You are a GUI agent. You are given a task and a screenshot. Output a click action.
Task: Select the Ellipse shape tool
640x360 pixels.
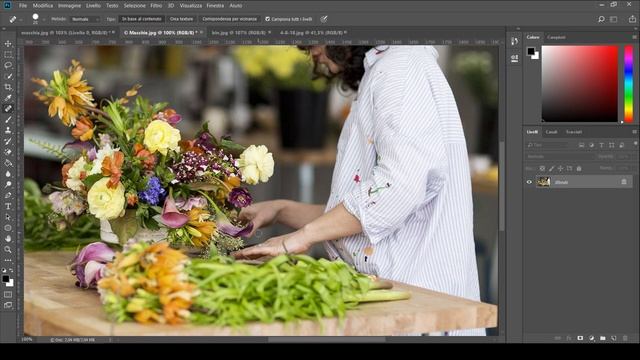coord(8,228)
